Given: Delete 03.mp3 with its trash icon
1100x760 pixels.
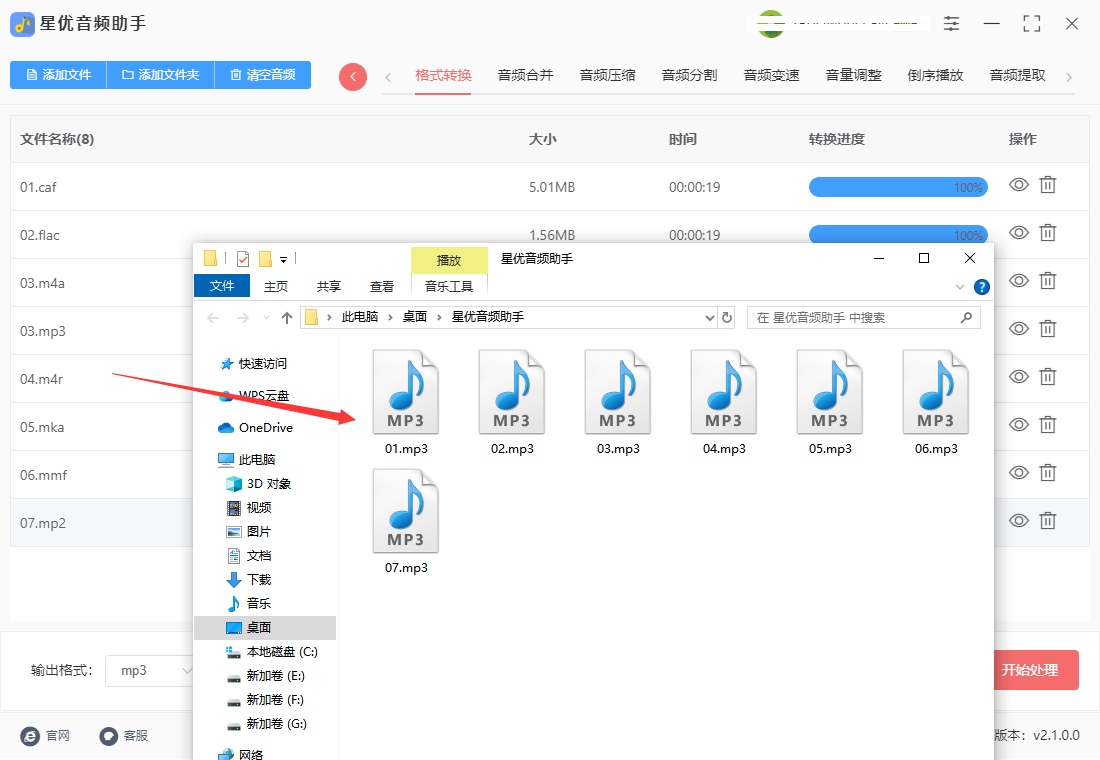Looking at the screenshot, I should click(1047, 328).
